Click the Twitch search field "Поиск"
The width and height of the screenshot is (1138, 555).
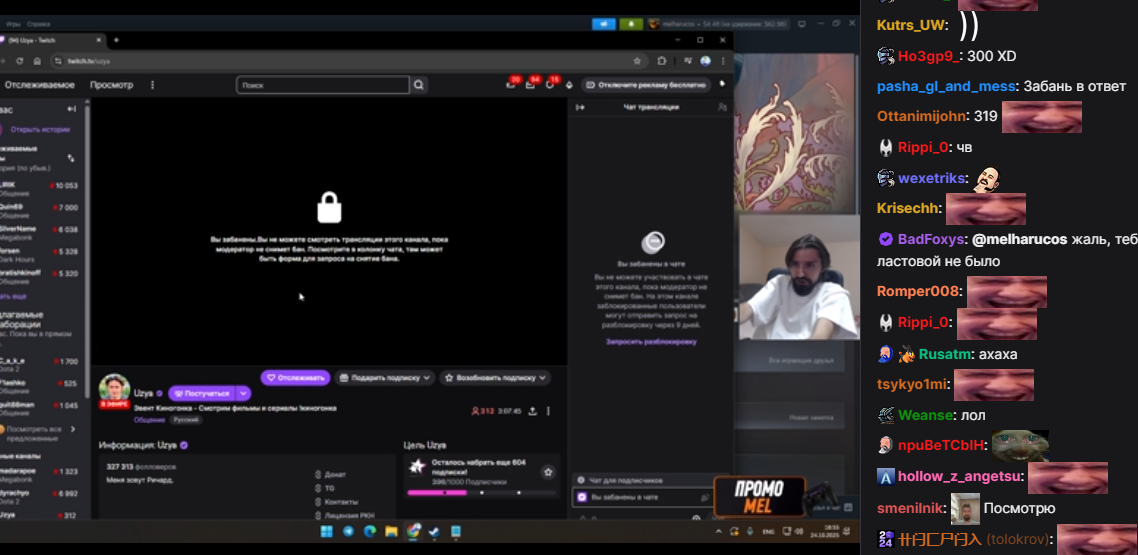(323, 85)
